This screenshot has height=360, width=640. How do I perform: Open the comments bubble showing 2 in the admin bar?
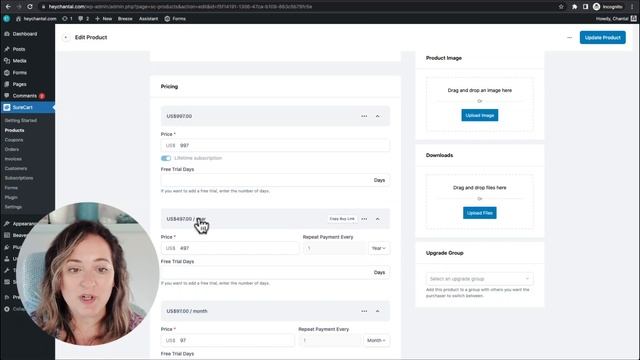(83, 19)
